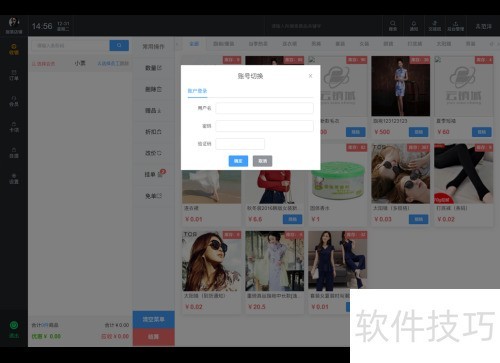Click the blue 清空菜单 clear button
The width and height of the screenshot is (500, 363).
point(154,319)
